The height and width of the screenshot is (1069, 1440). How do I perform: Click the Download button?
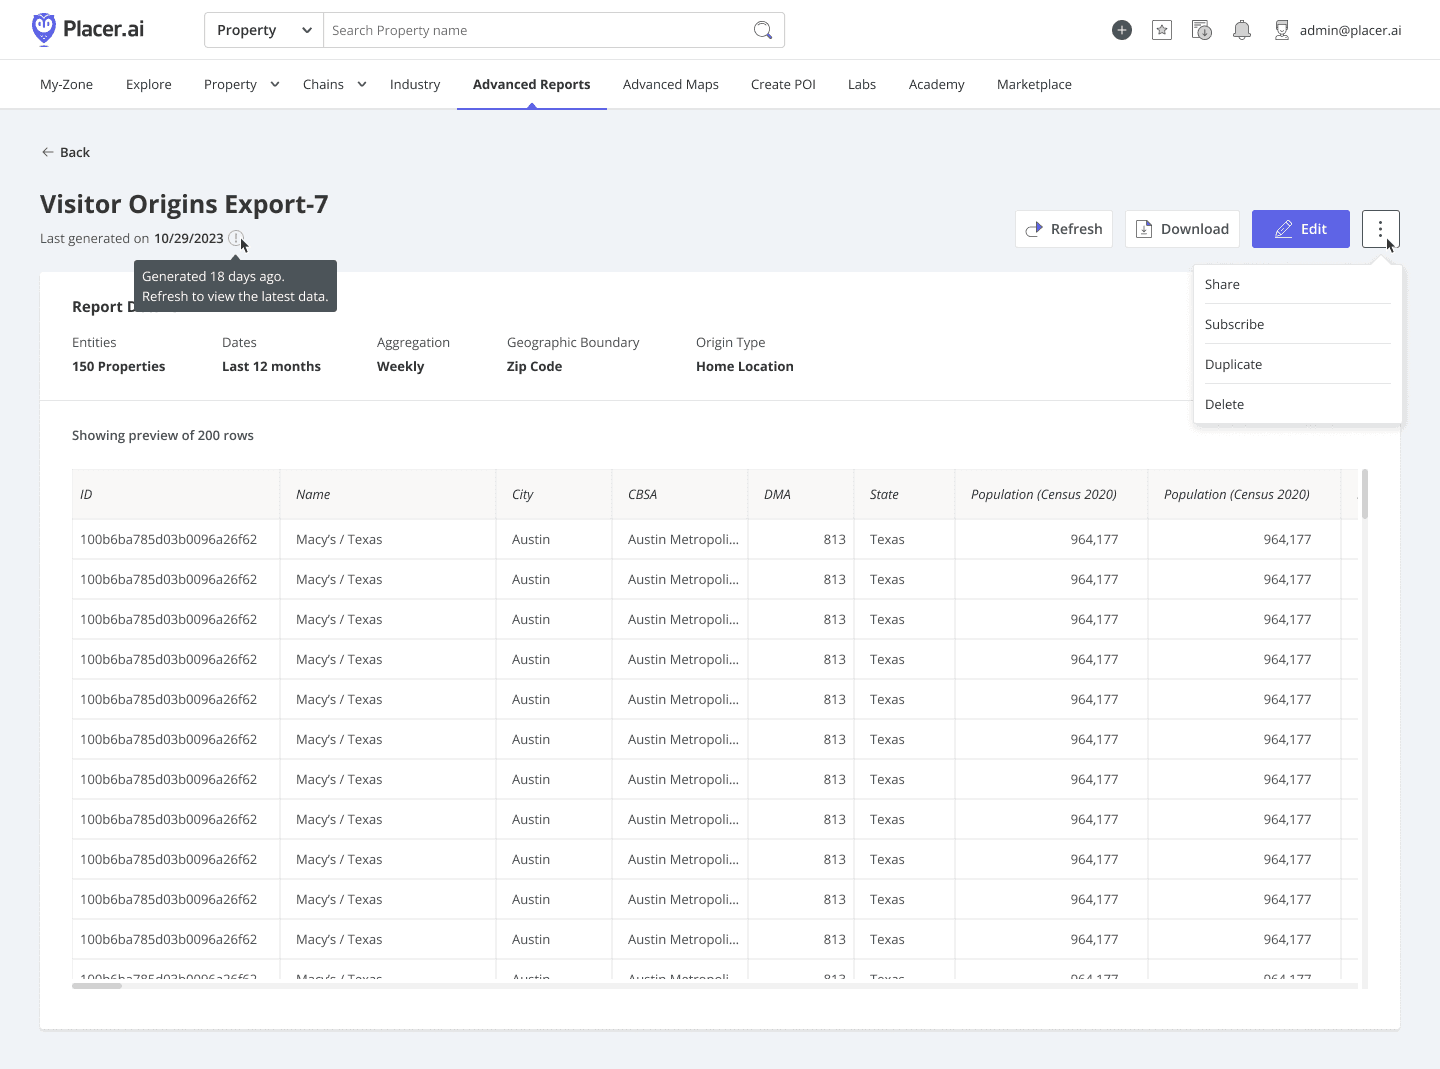coord(1182,229)
